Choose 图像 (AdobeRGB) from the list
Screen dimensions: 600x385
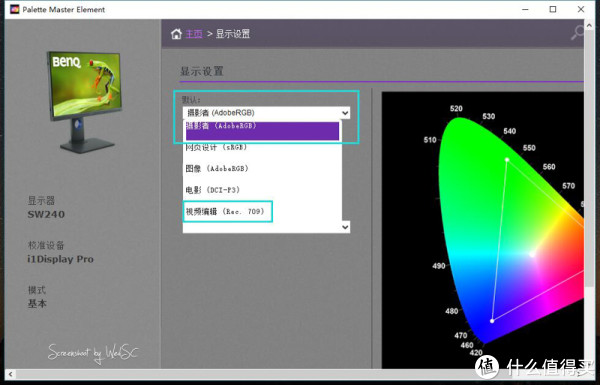[x=217, y=169]
